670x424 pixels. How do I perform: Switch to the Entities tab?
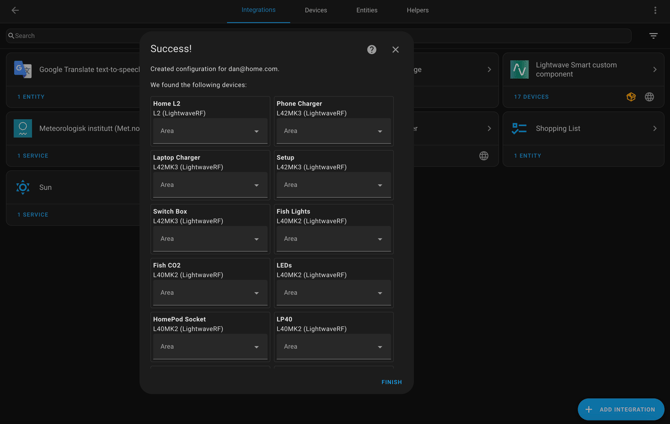click(367, 10)
